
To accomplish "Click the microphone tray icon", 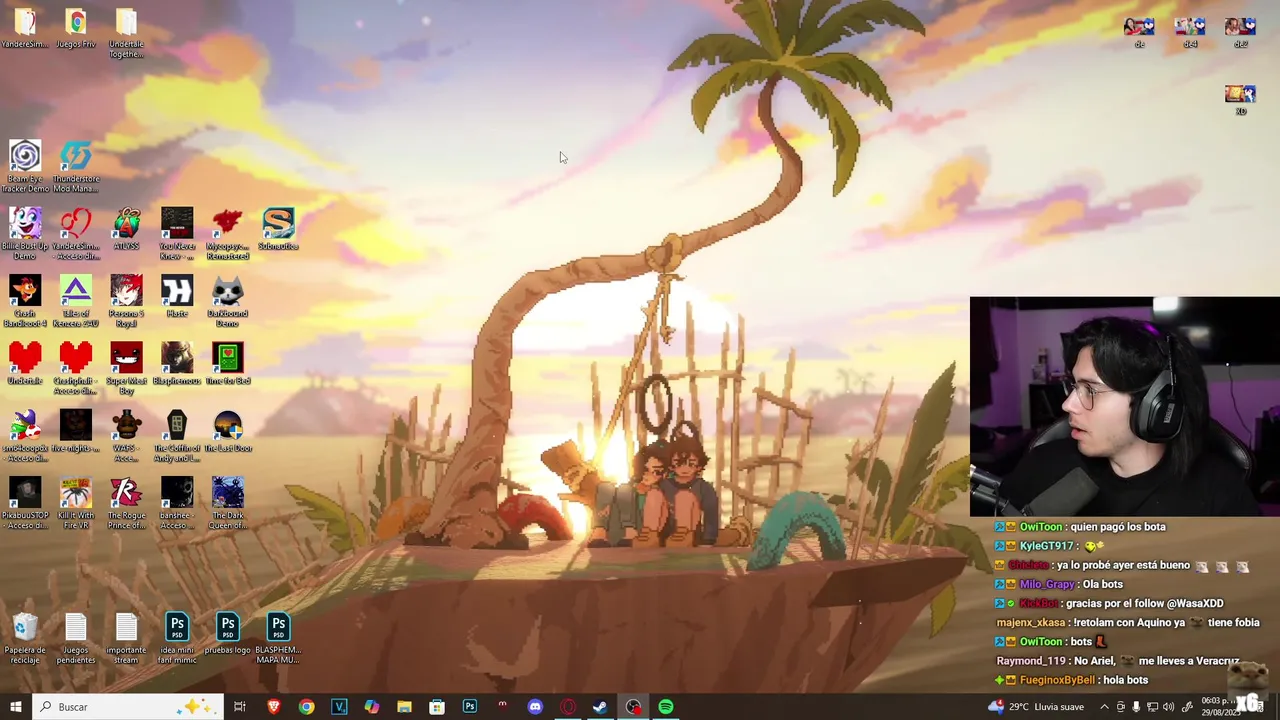I will [1136, 707].
